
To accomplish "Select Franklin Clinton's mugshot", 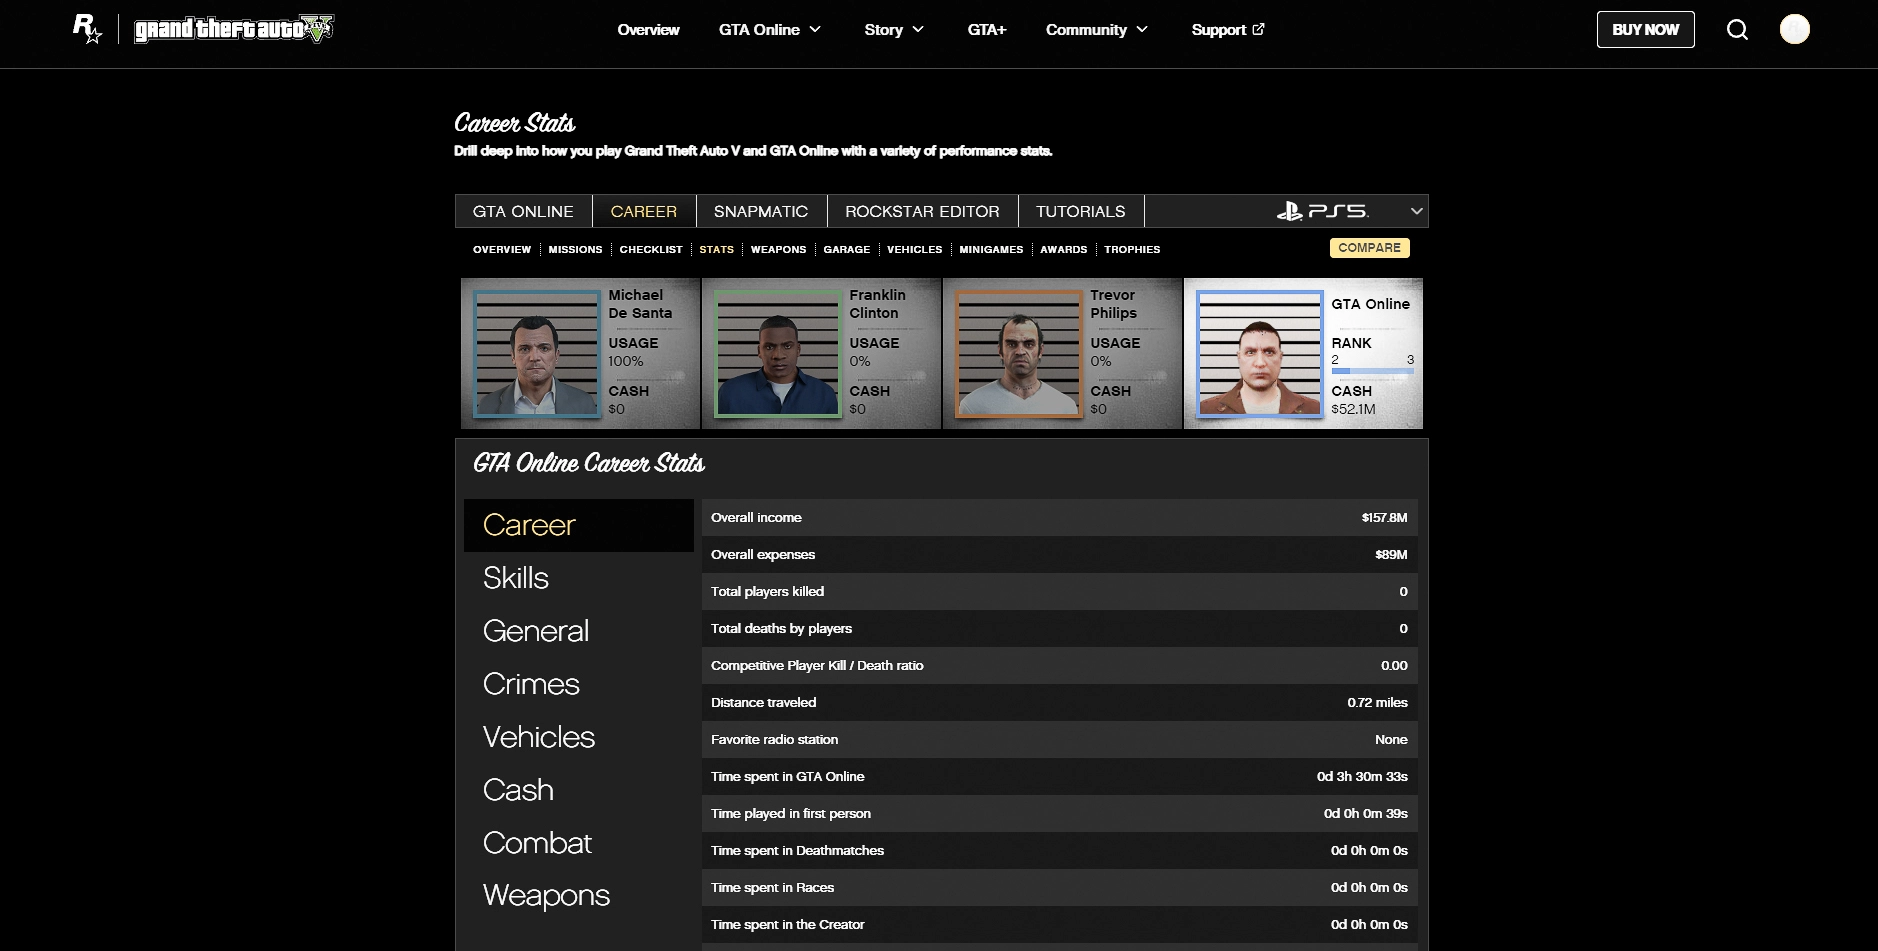I will point(777,353).
